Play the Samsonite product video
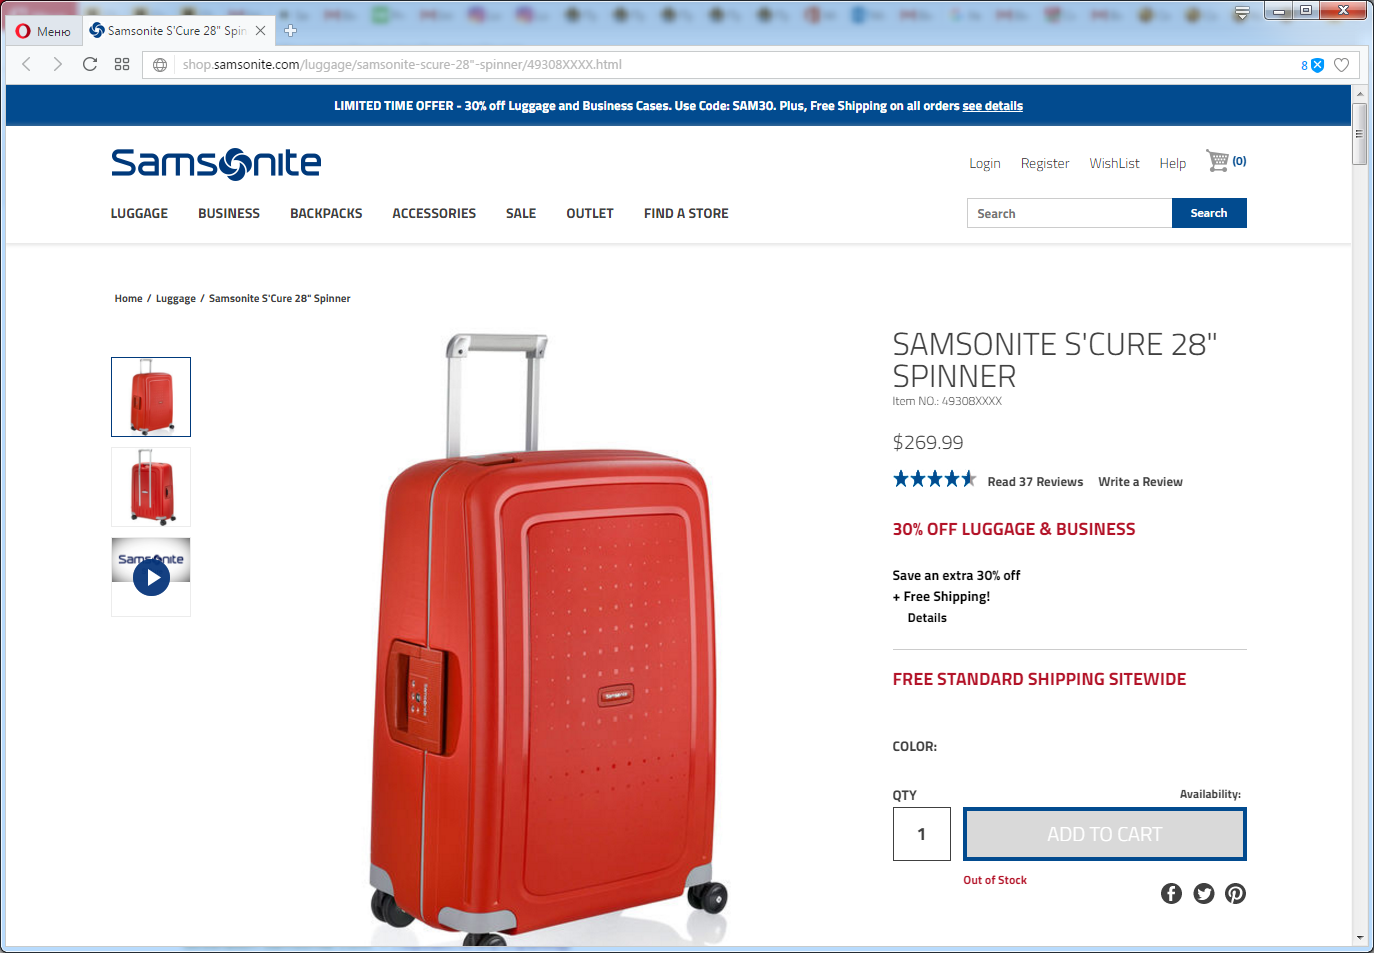Screen dimensions: 1374x953 [x=151, y=577]
